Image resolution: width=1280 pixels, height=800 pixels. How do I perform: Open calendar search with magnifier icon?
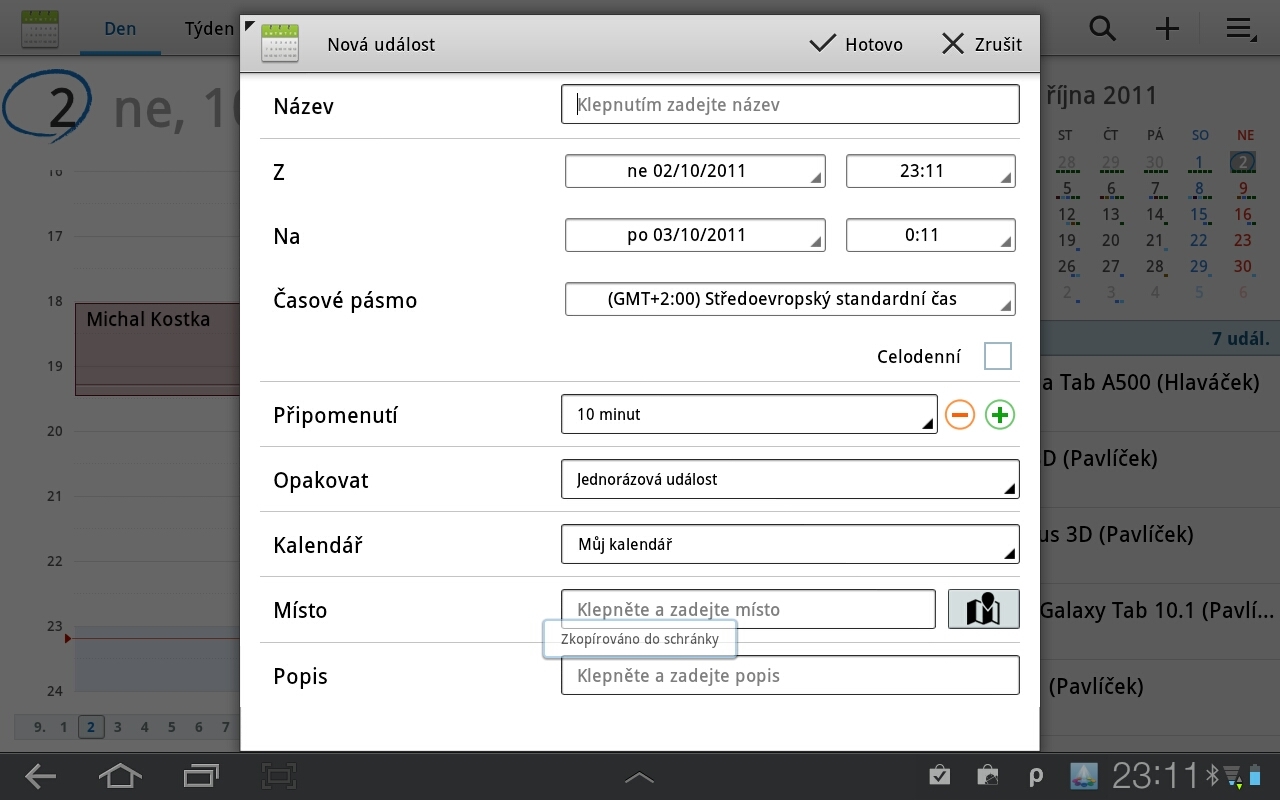click(x=1102, y=29)
